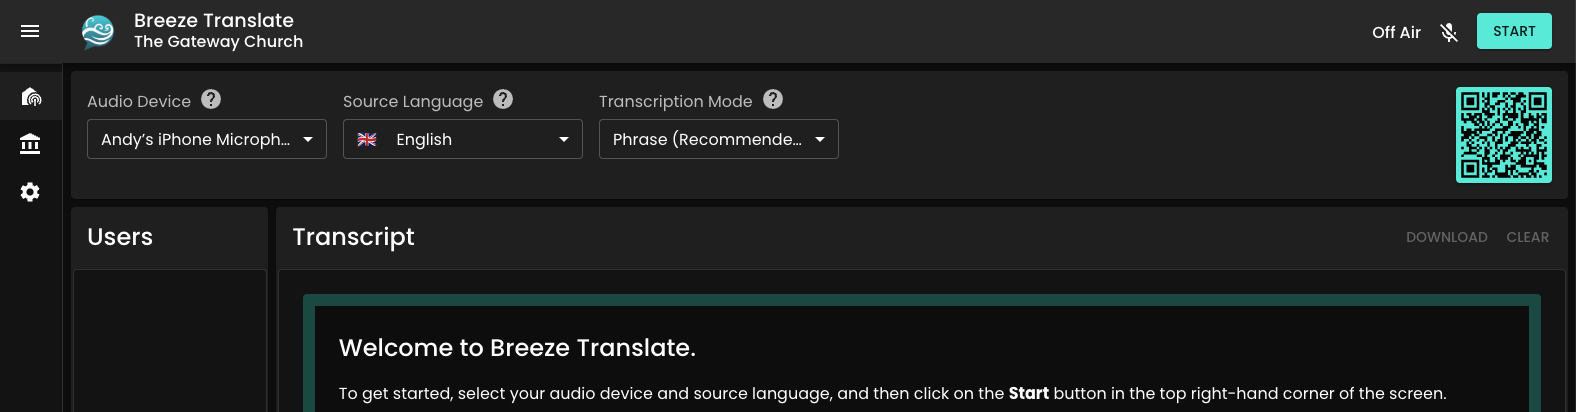Screen dimensions: 1576x412
Task: Click The Gateway Church name
Action: coord(218,42)
